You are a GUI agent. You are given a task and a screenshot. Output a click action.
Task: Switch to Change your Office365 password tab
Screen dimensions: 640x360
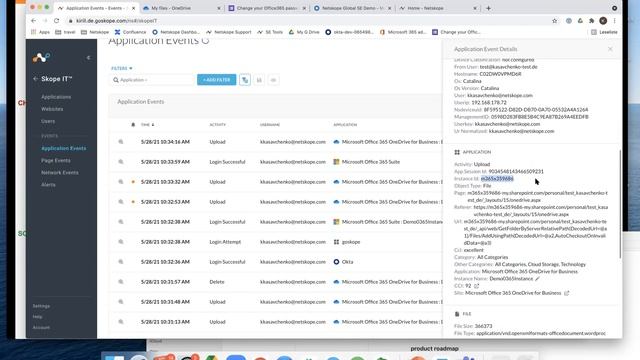click(267, 8)
